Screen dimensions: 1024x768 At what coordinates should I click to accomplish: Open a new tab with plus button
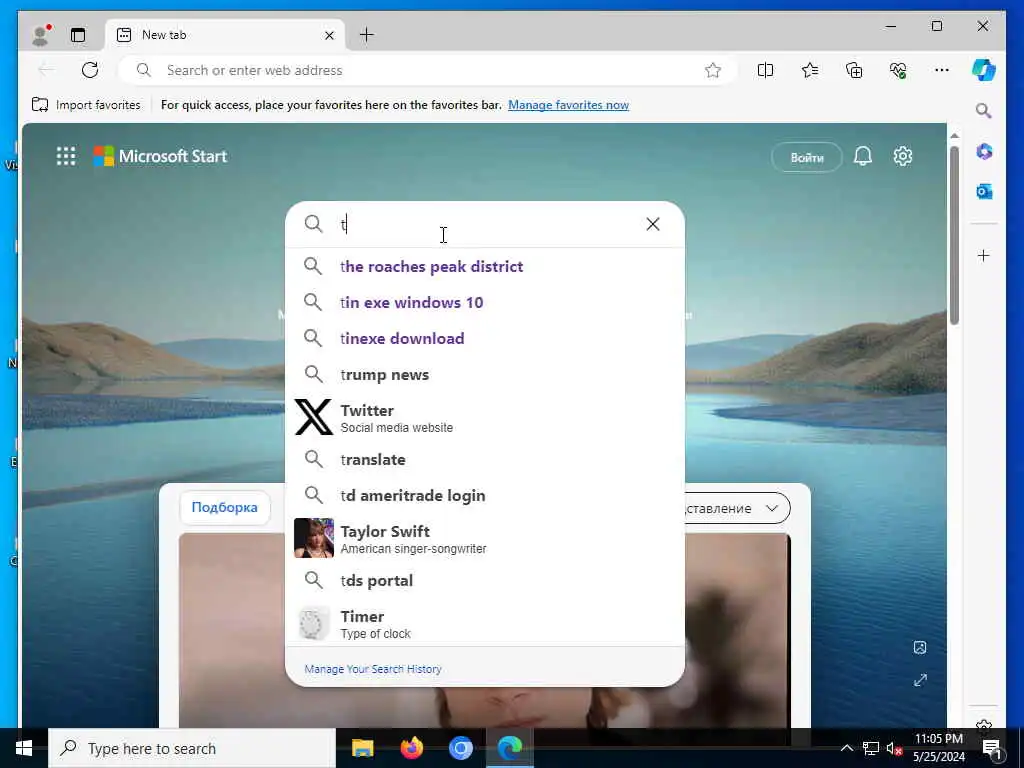click(x=367, y=35)
